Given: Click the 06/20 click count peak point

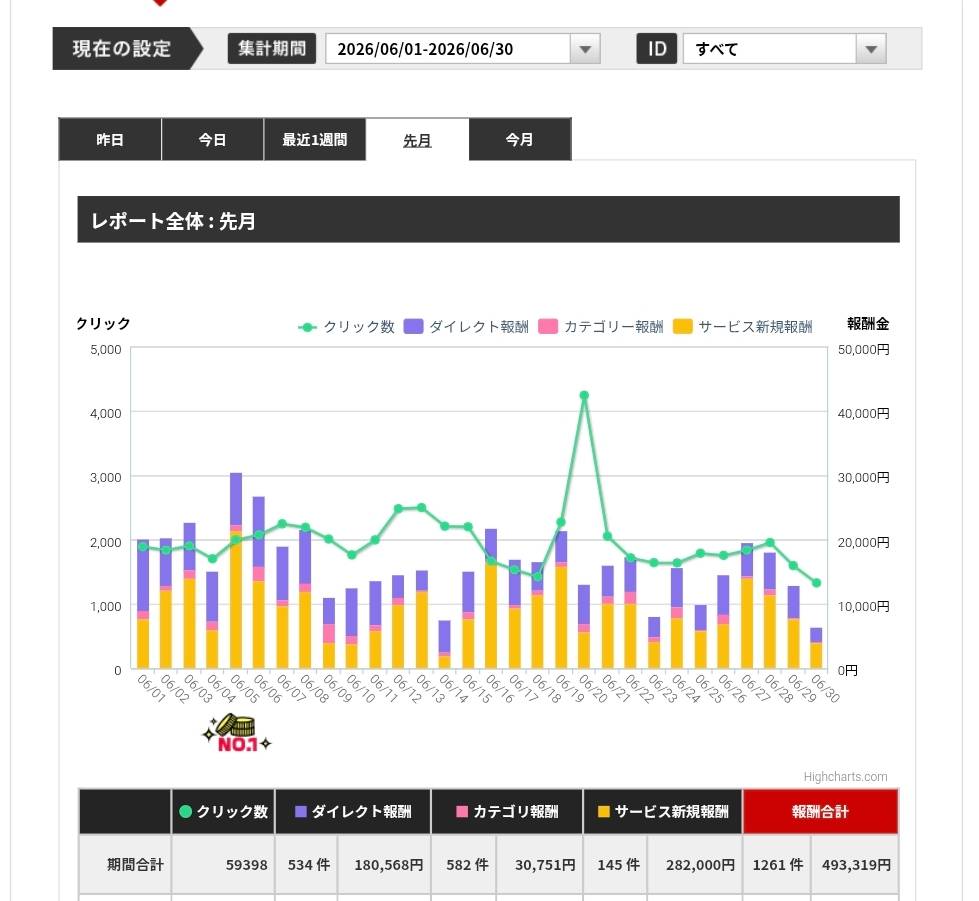Looking at the screenshot, I should coord(584,395).
